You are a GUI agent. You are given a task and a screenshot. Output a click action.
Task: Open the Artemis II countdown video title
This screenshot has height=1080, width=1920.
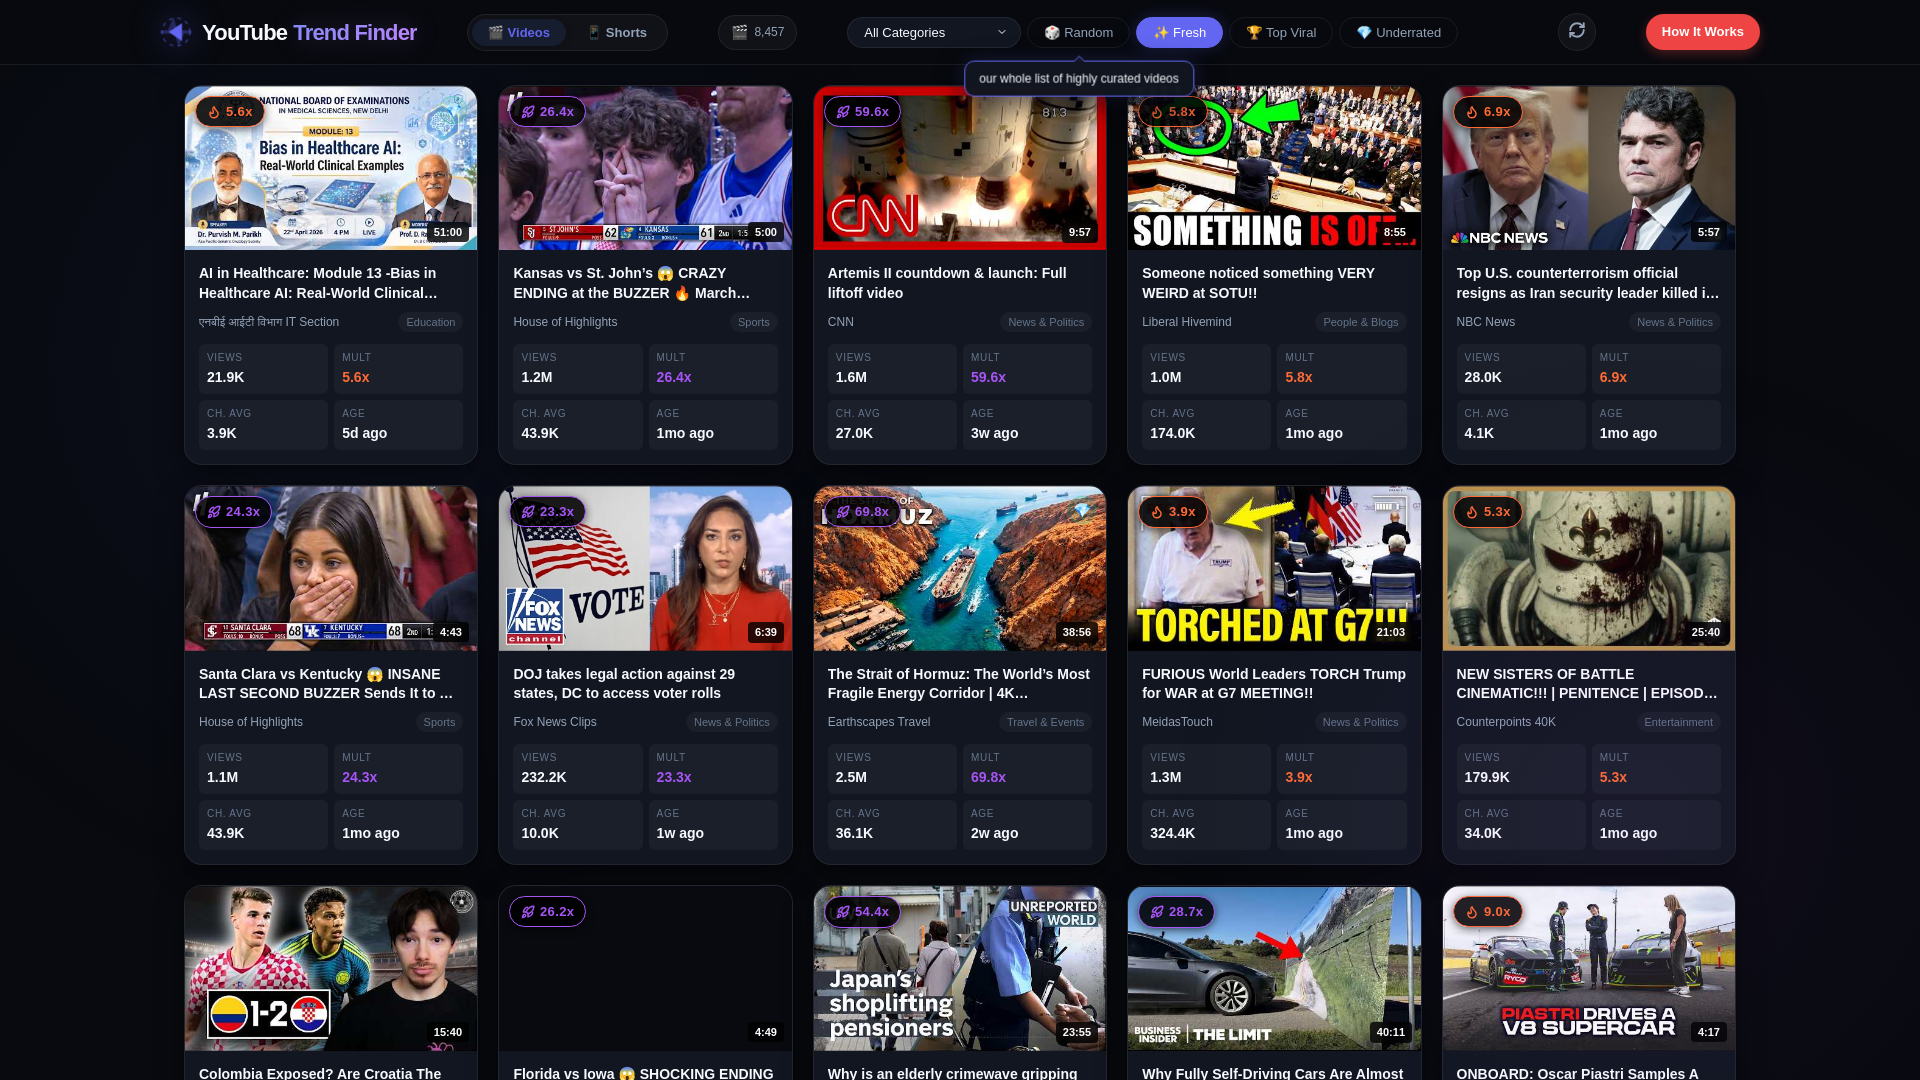(947, 283)
